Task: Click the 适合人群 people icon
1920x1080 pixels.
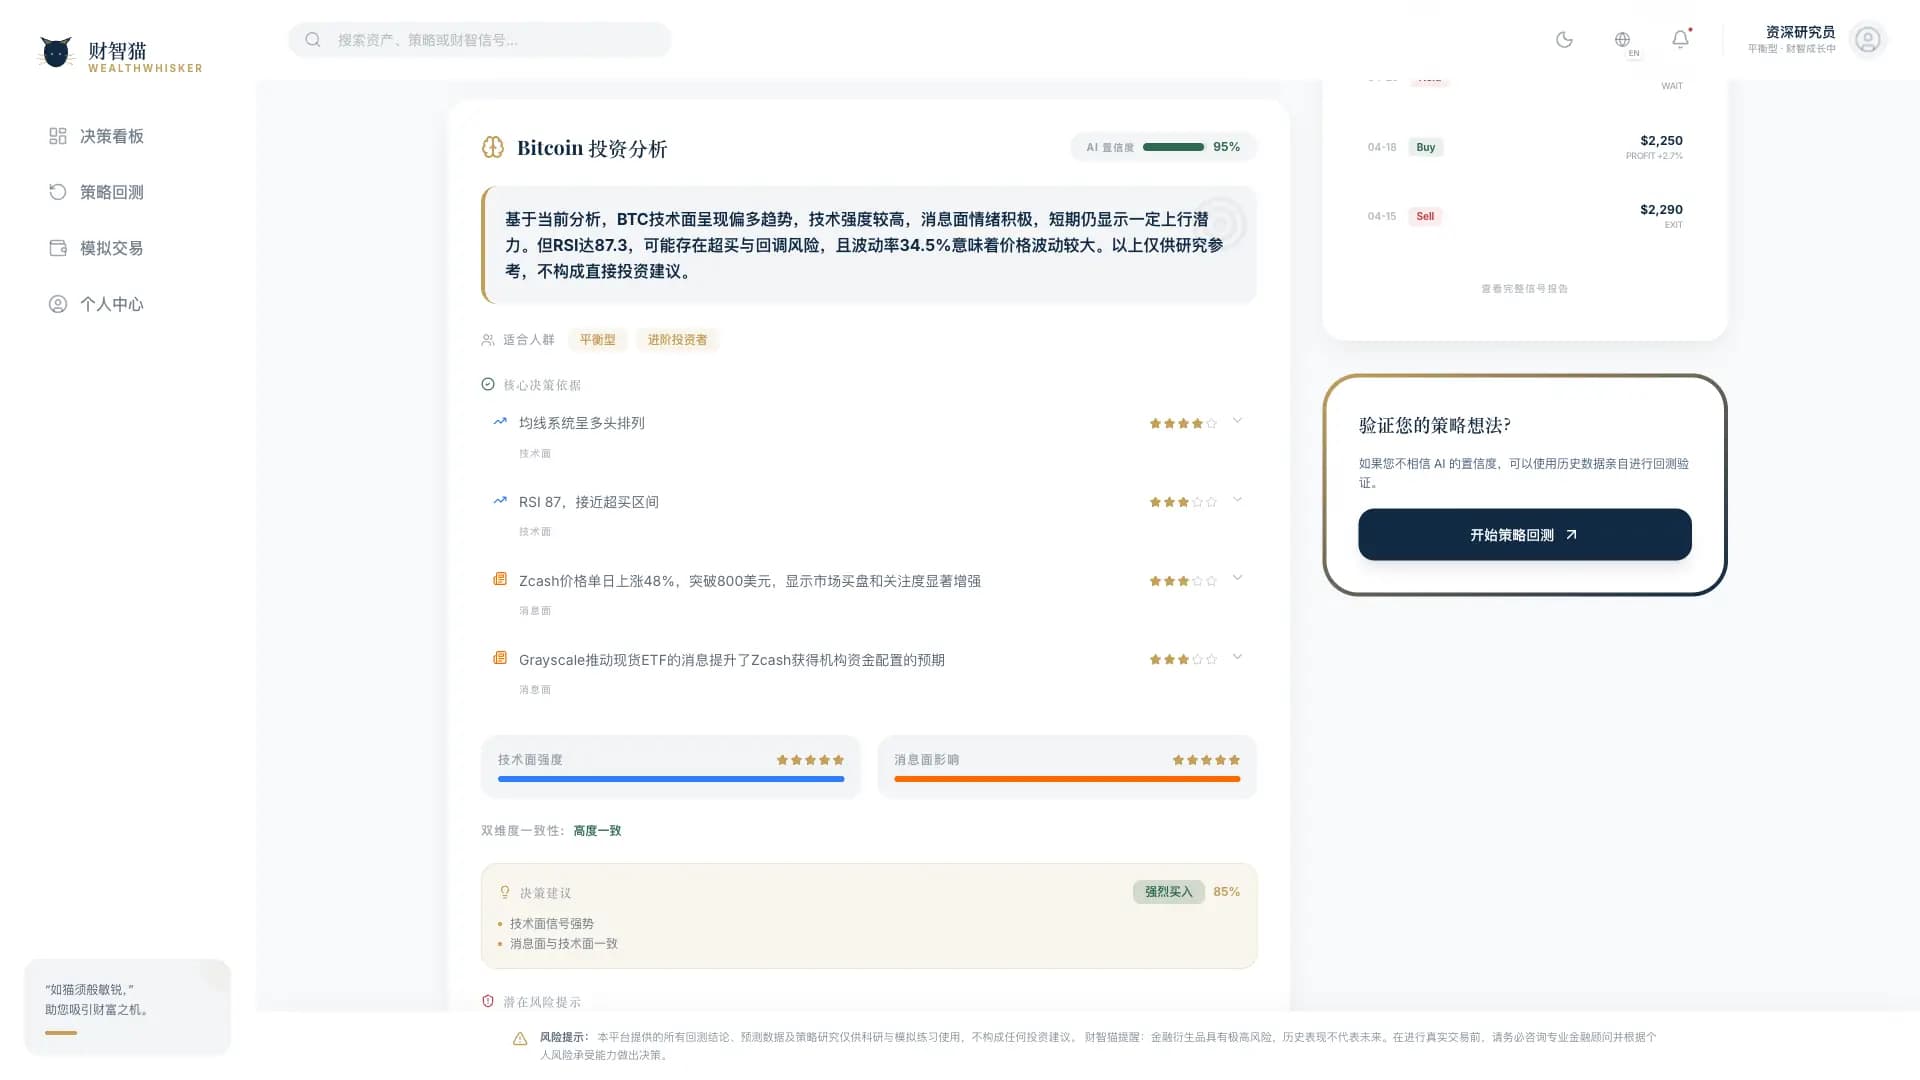Action: pyautogui.click(x=488, y=340)
